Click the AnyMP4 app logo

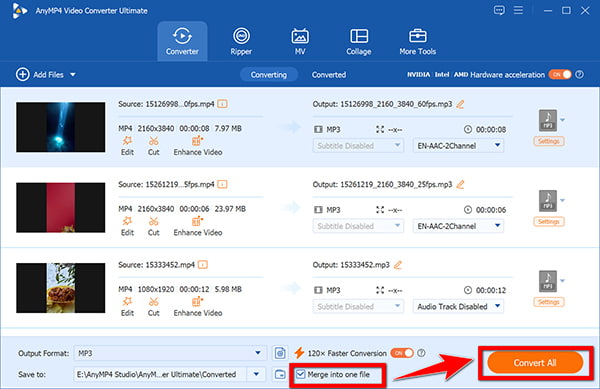pos(19,11)
